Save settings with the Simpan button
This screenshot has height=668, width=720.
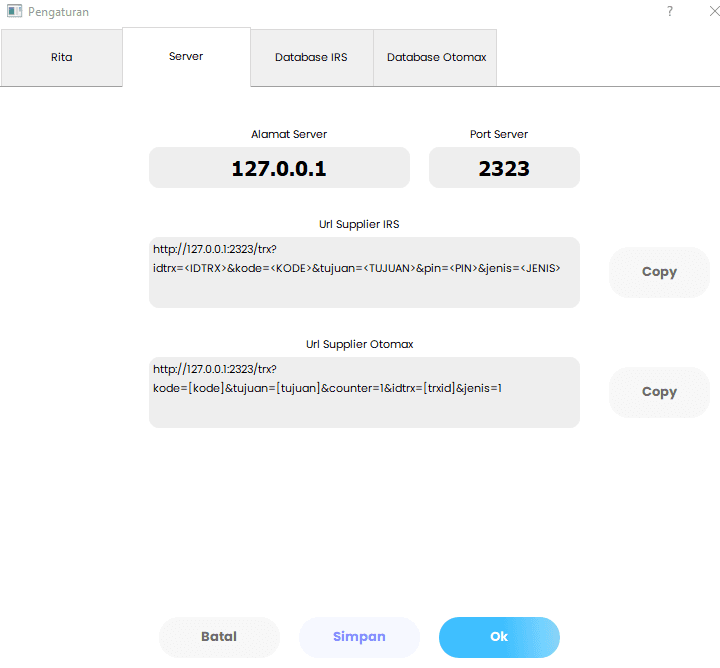click(359, 637)
